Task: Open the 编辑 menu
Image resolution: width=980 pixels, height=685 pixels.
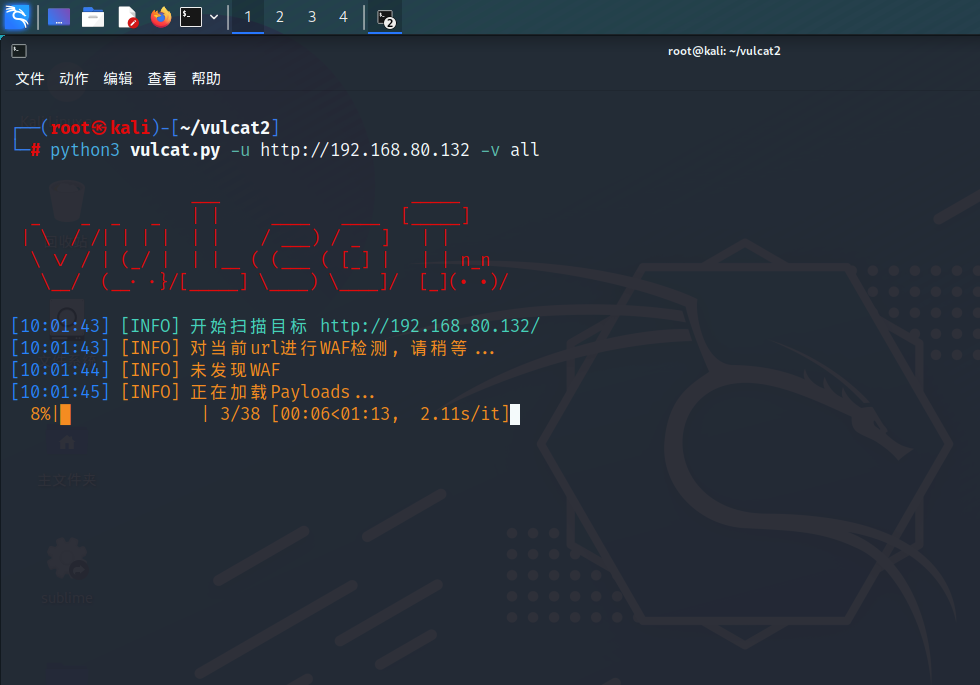Action: pos(118,79)
